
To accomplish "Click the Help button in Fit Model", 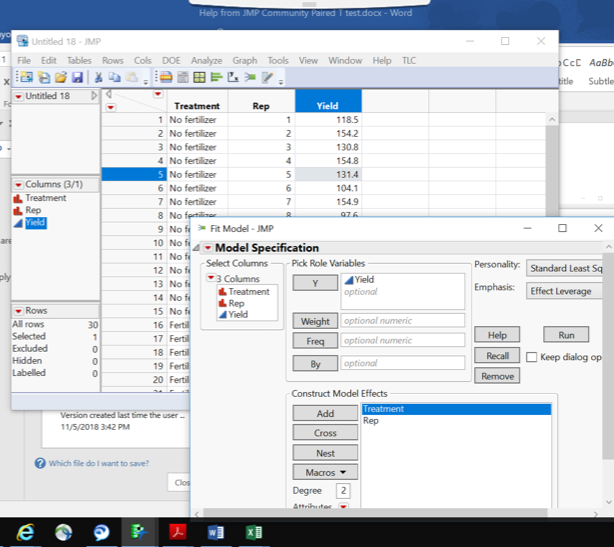I will (x=497, y=335).
